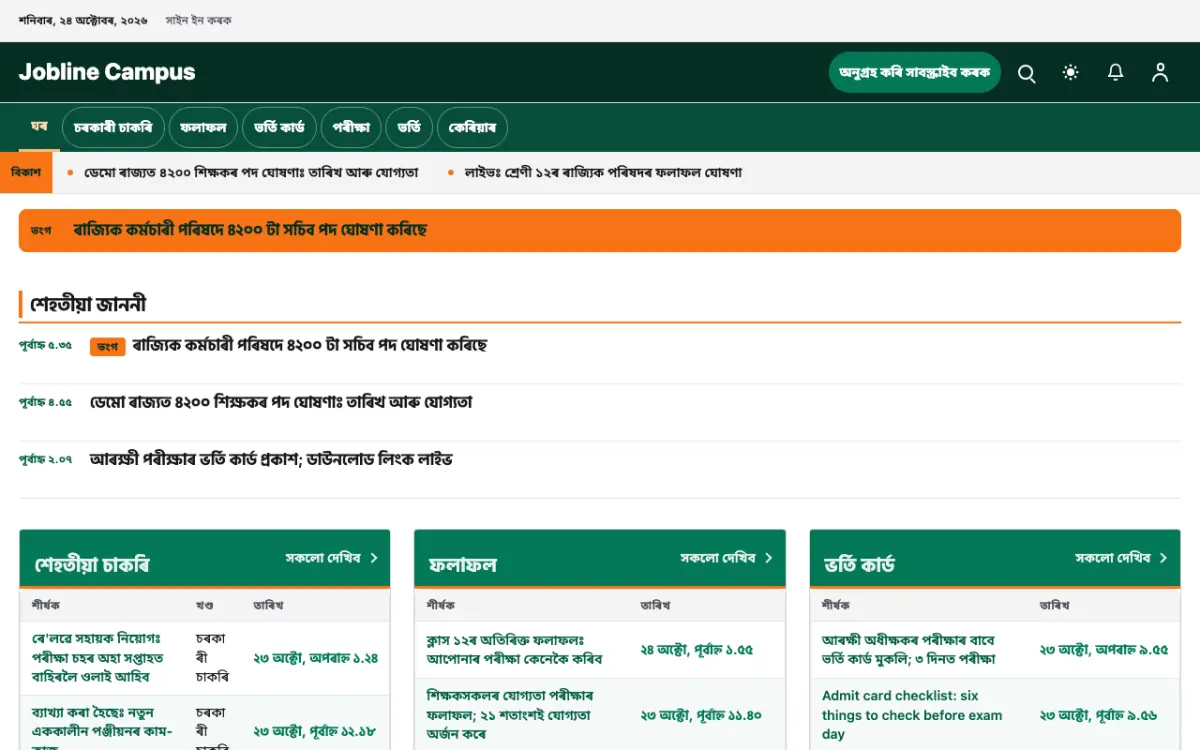Click the শেহতীয়া চাকৰি card title
This screenshot has height=750, width=1200.
pos(92,565)
